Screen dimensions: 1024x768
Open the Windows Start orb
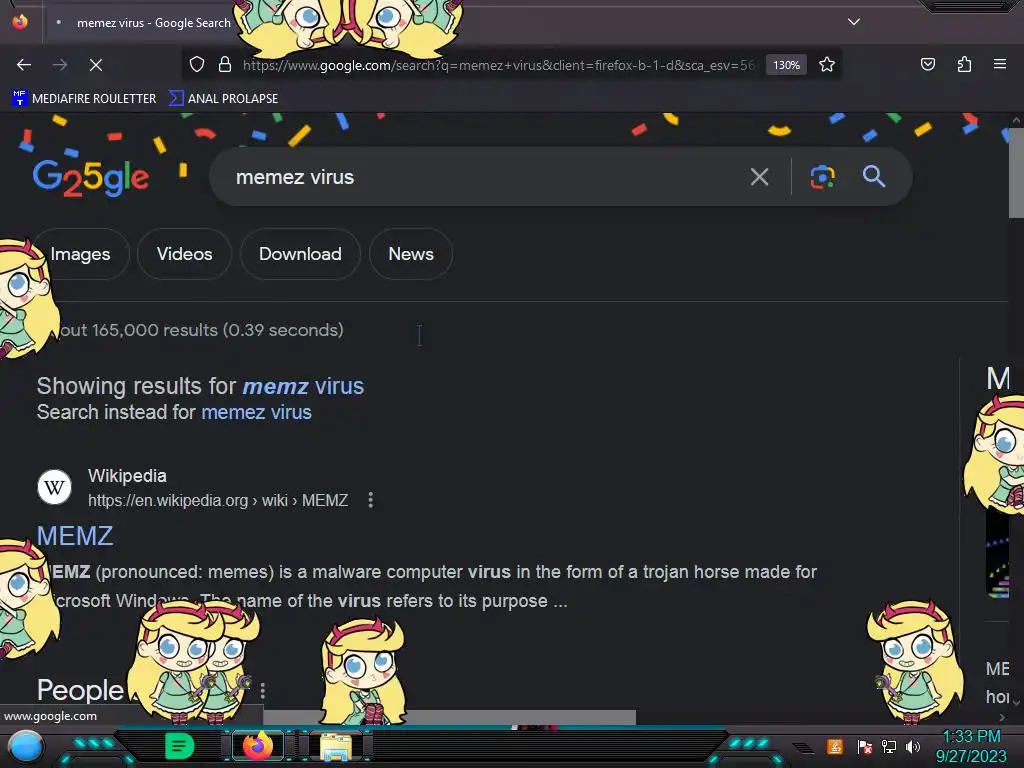(26, 747)
